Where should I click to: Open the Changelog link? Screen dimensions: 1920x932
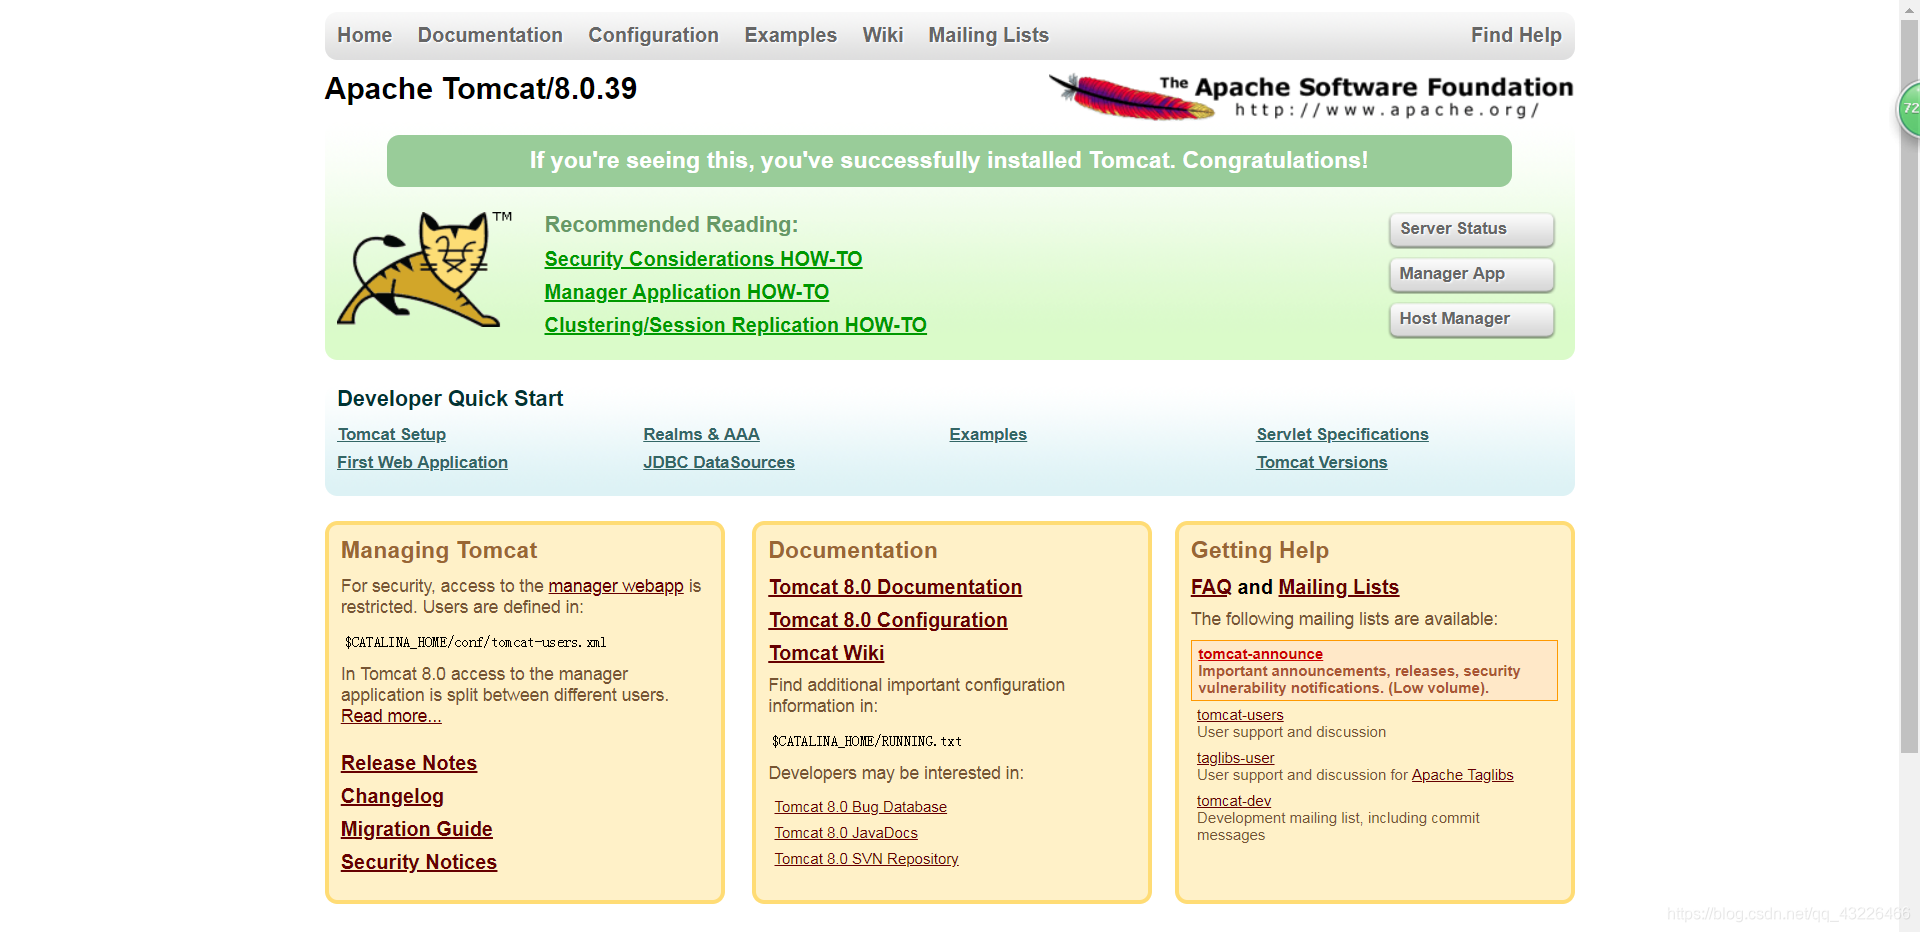coord(392,796)
